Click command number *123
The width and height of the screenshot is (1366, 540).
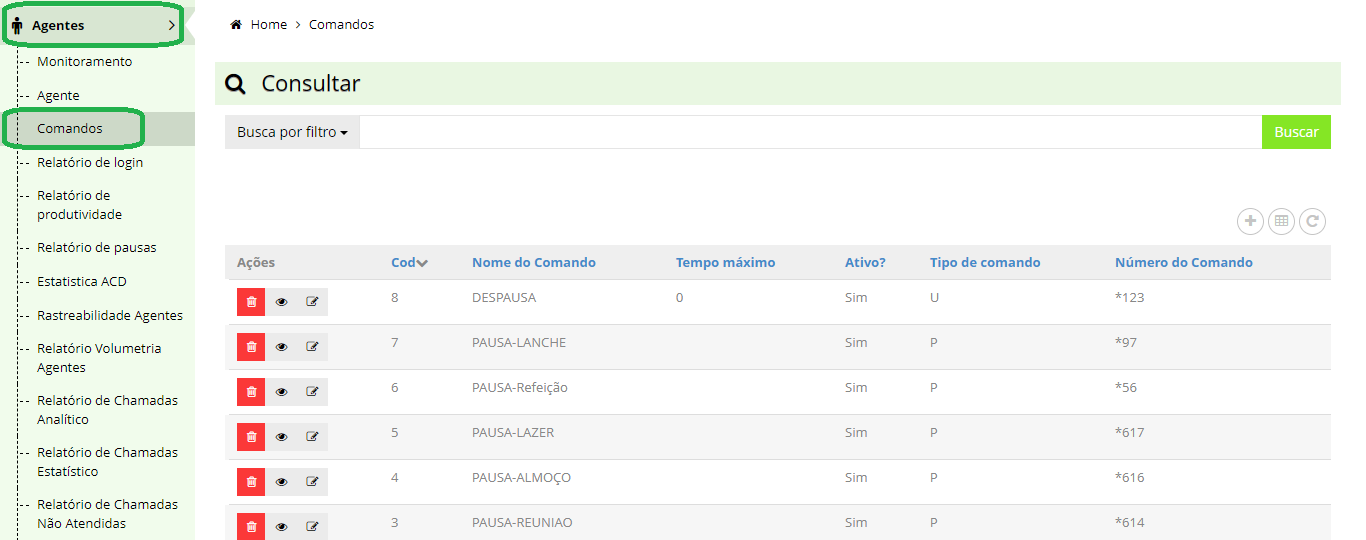point(1131,297)
